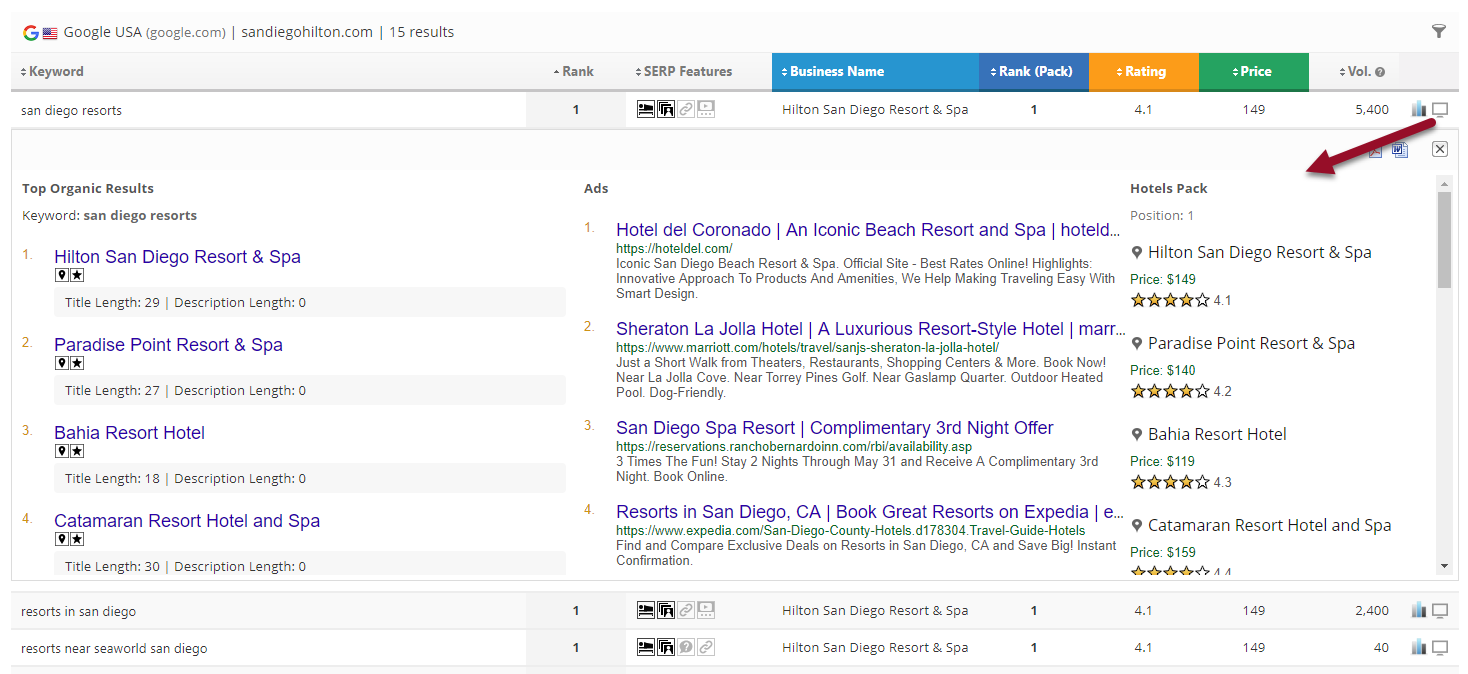
Task: Close the expanded SERP details panel
Action: point(1439,149)
